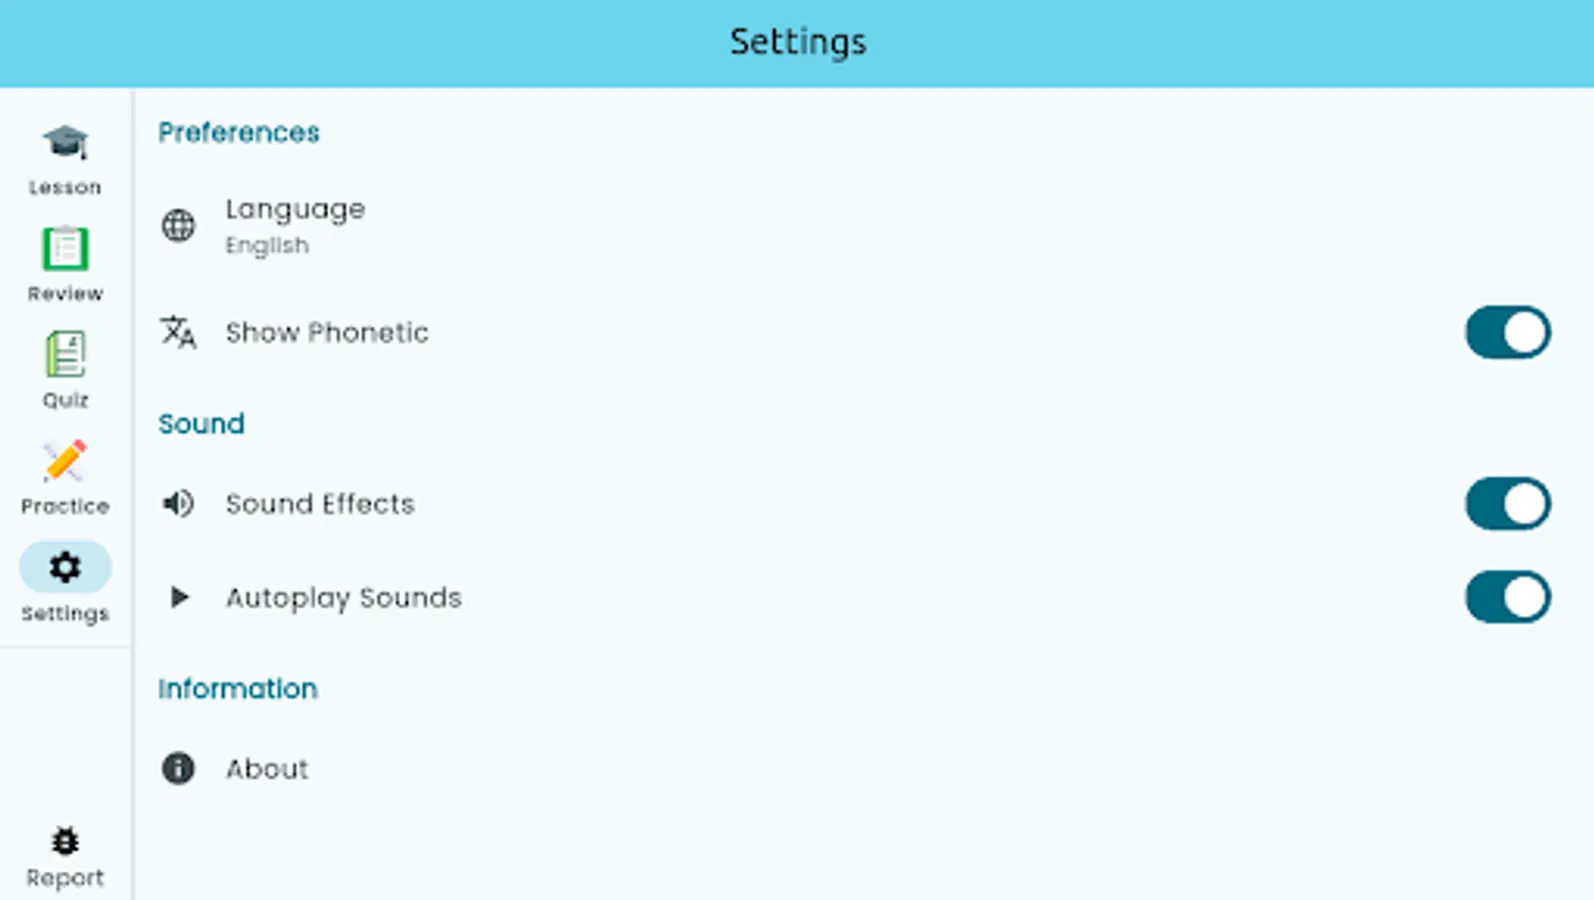Click the English language value
The image size is (1594, 900).
pos(266,245)
